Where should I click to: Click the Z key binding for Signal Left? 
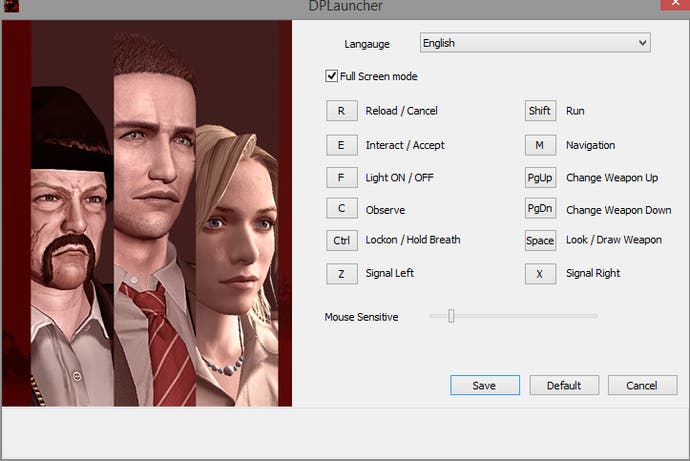(341, 274)
